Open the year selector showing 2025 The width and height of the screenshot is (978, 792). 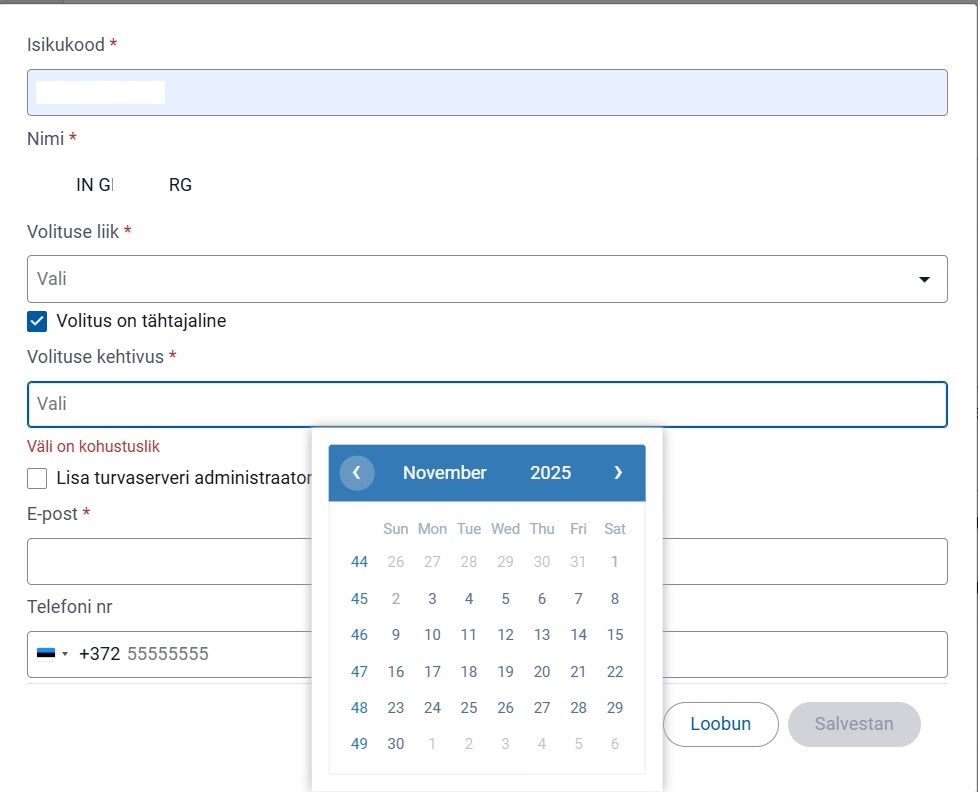coord(550,473)
